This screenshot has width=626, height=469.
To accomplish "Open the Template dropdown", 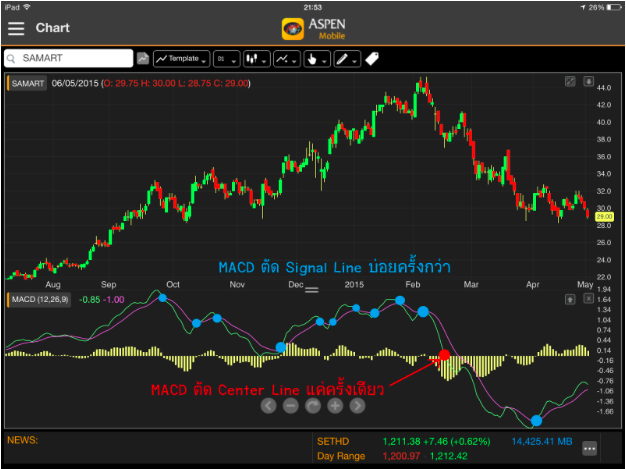I will tap(181, 59).
